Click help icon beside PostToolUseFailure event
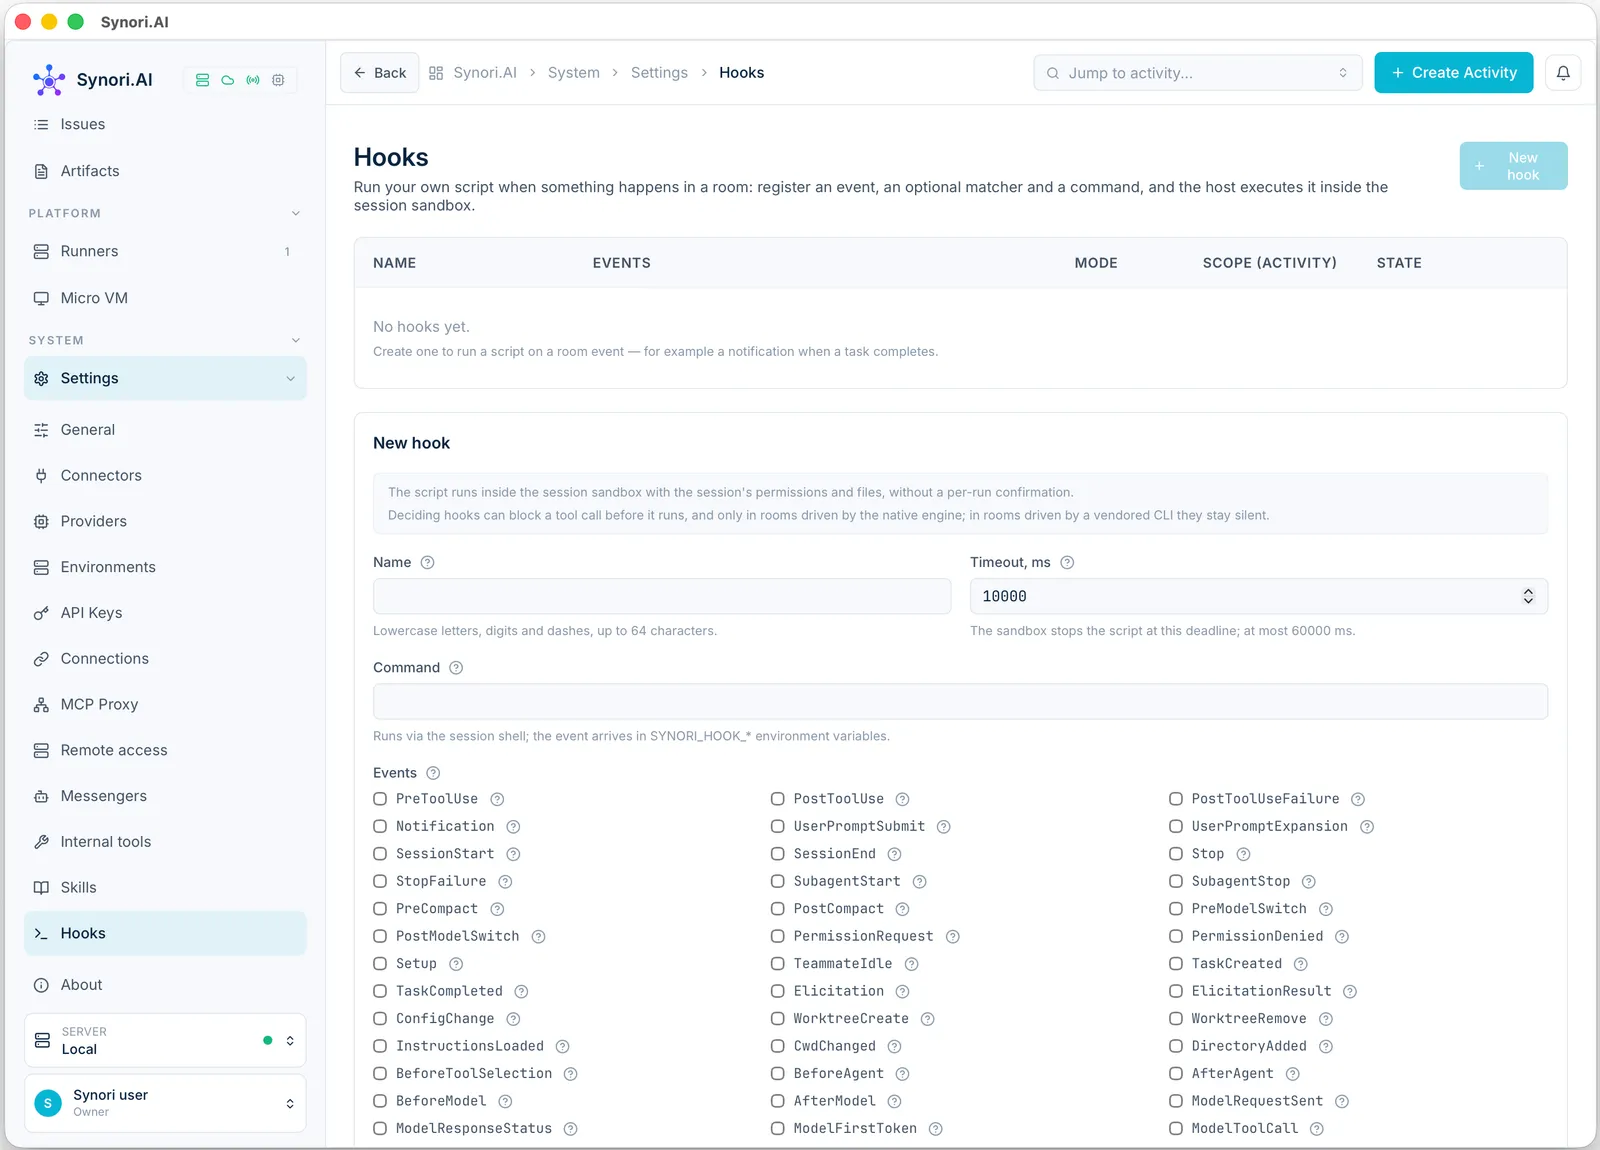This screenshot has width=1600, height=1150. (x=1358, y=799)
